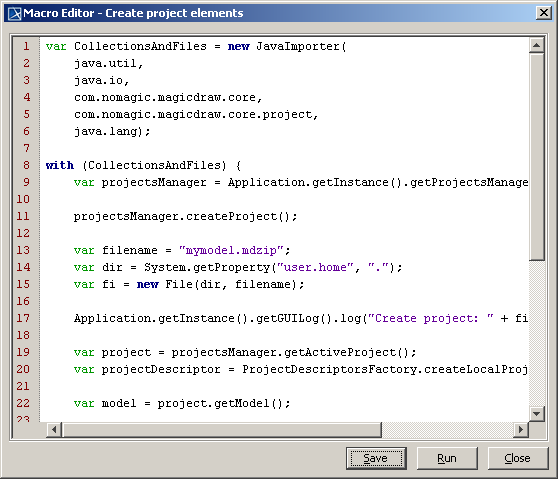The height and width of the screenshot is (479, 558).
Task: Click line number 22 in gutter
Action: 23,403
